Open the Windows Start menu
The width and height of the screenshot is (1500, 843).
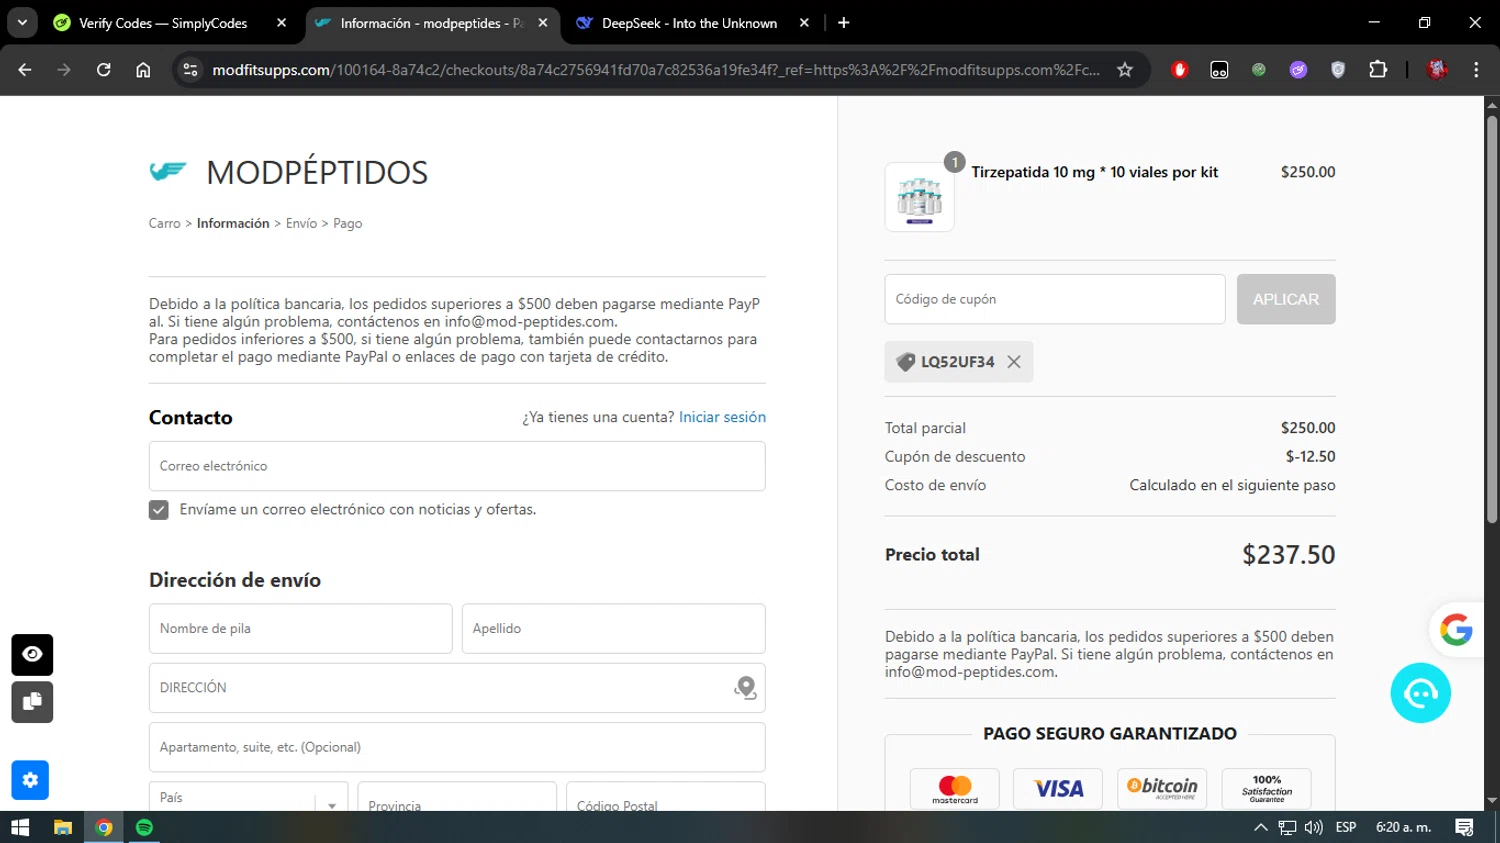pos(20,827)
